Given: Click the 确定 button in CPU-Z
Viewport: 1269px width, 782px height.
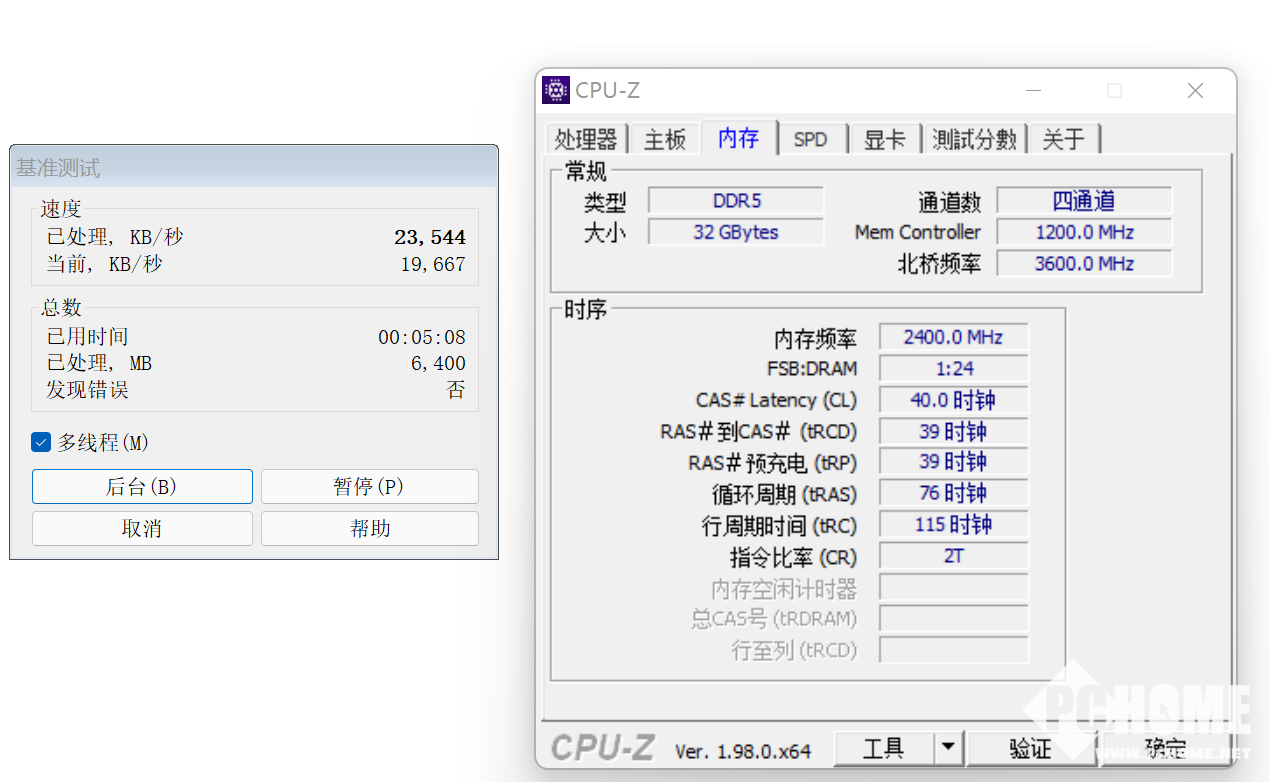Looking at the screenshot, I should tap(1164, 748).
